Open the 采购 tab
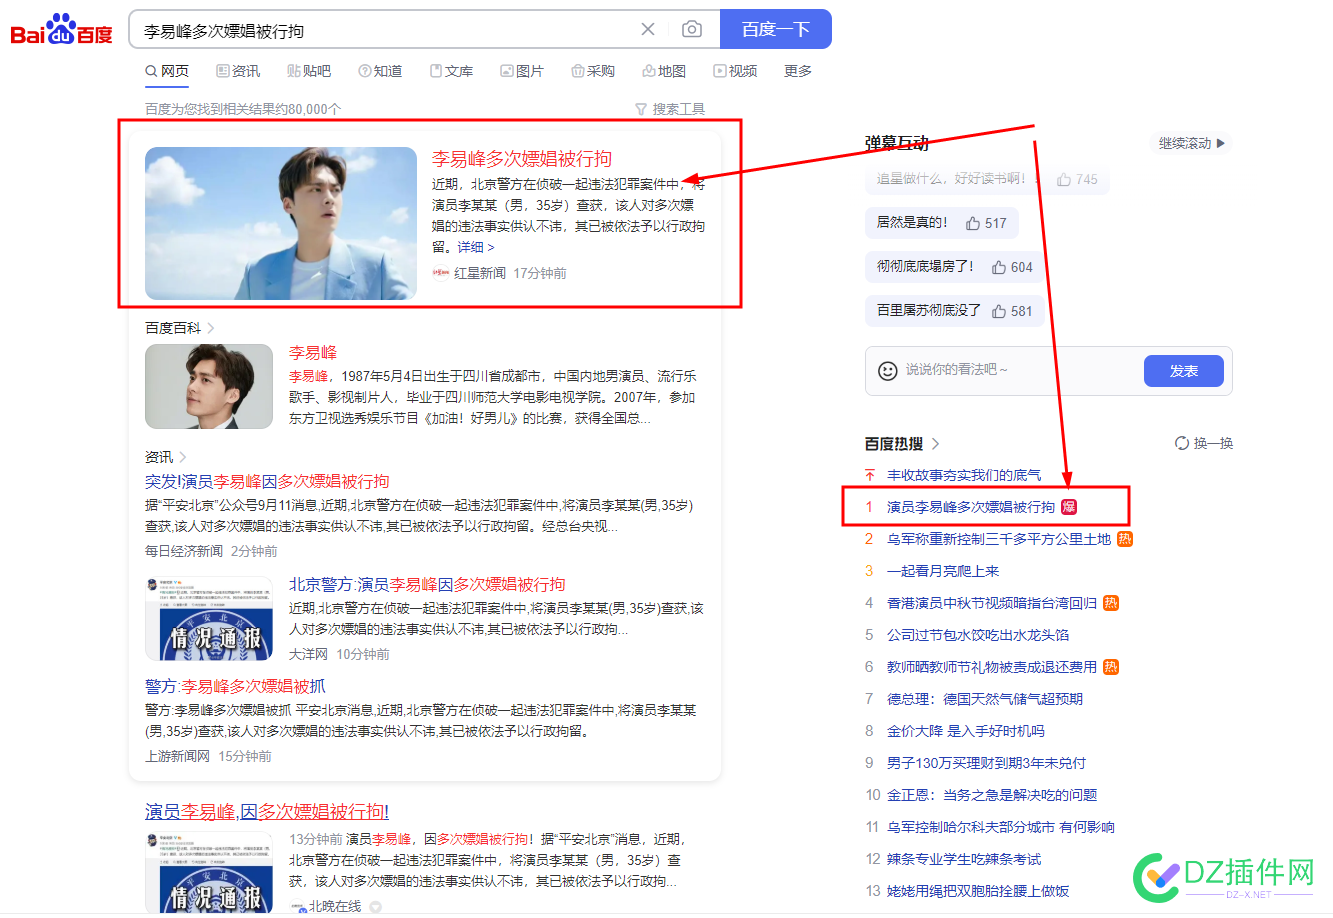 click(593, 71)
